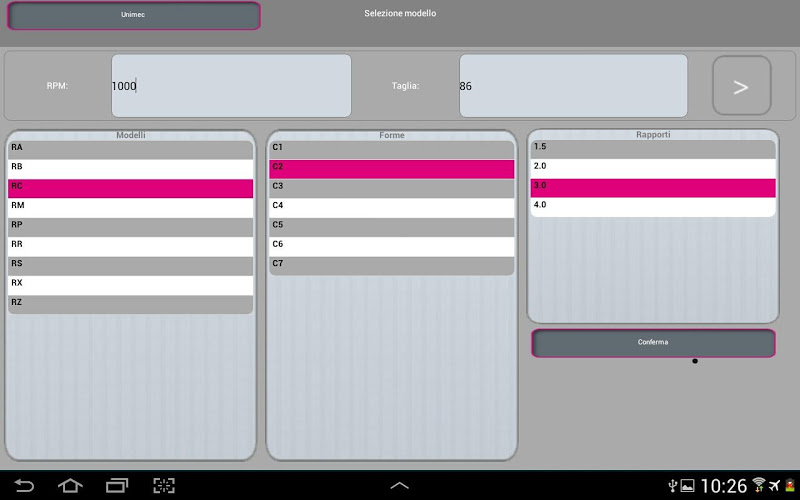Select model RX
The image size is (800, 500).
pos(131,285)
